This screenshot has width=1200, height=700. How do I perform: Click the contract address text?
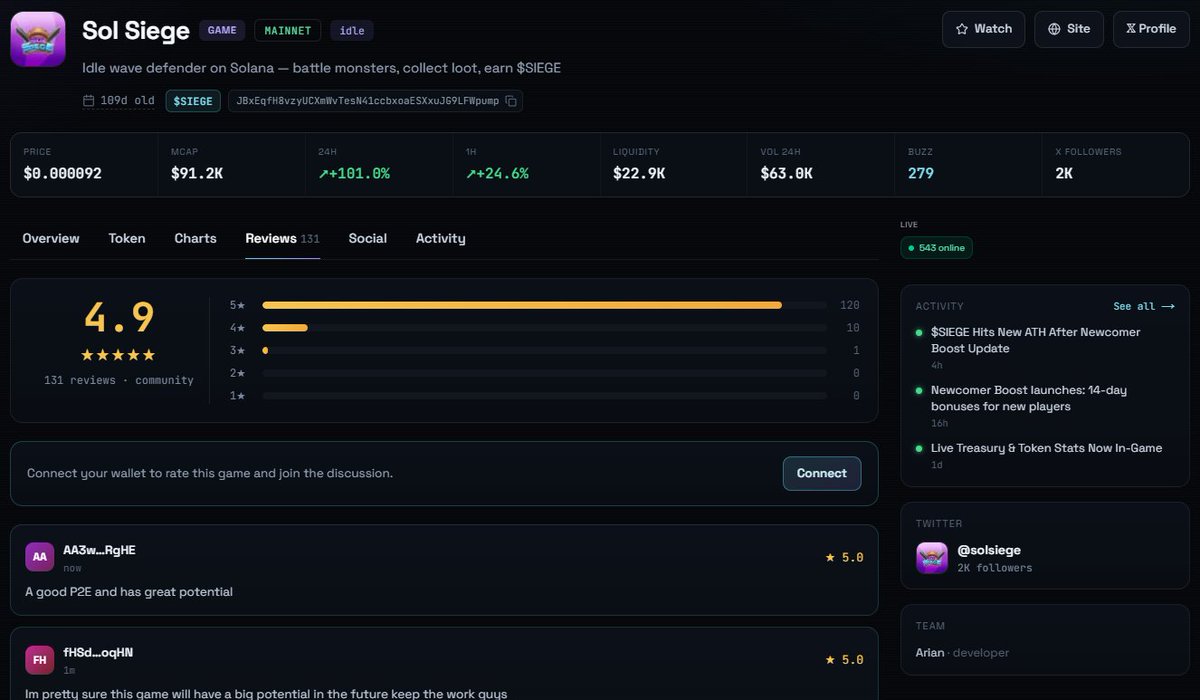367,101
